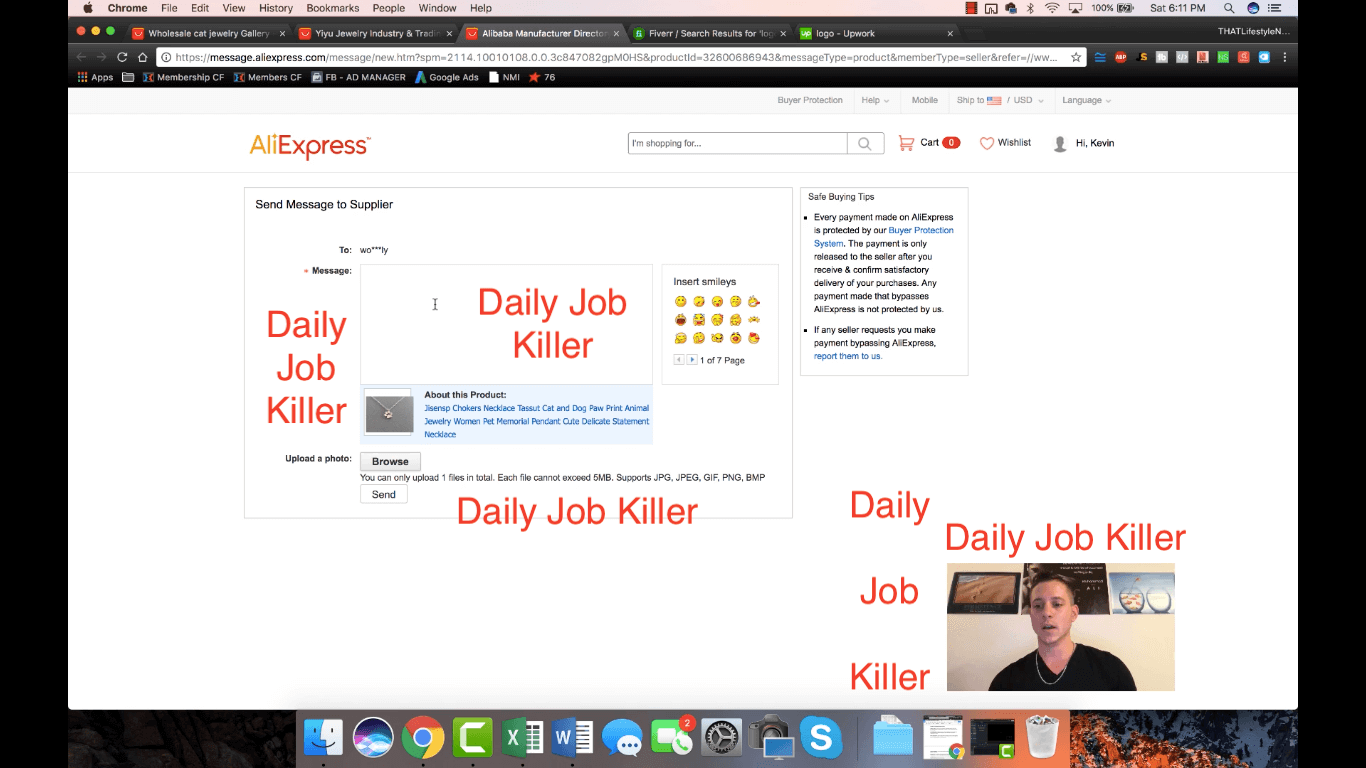The height and width of the screenshot is (768, 1366).
Task: Open the Membership CF bookmark
Action: [183, 77]
